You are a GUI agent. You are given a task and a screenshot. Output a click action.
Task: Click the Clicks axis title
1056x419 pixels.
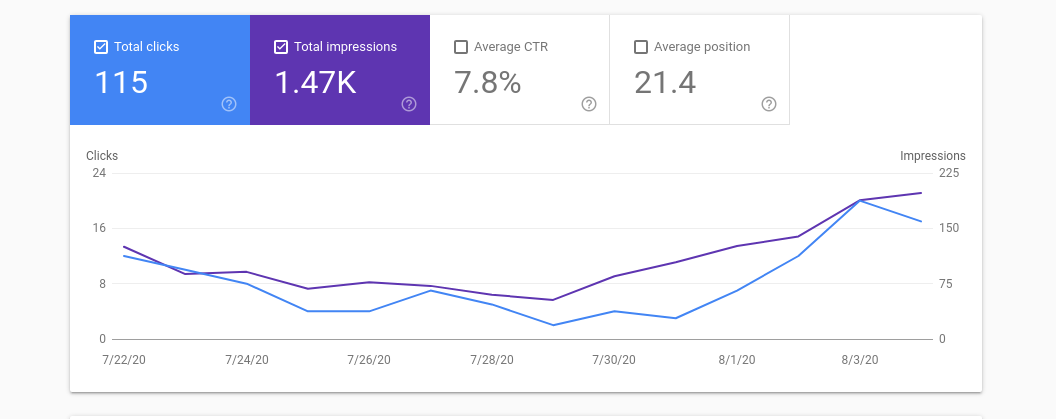[x=102, y=156]
